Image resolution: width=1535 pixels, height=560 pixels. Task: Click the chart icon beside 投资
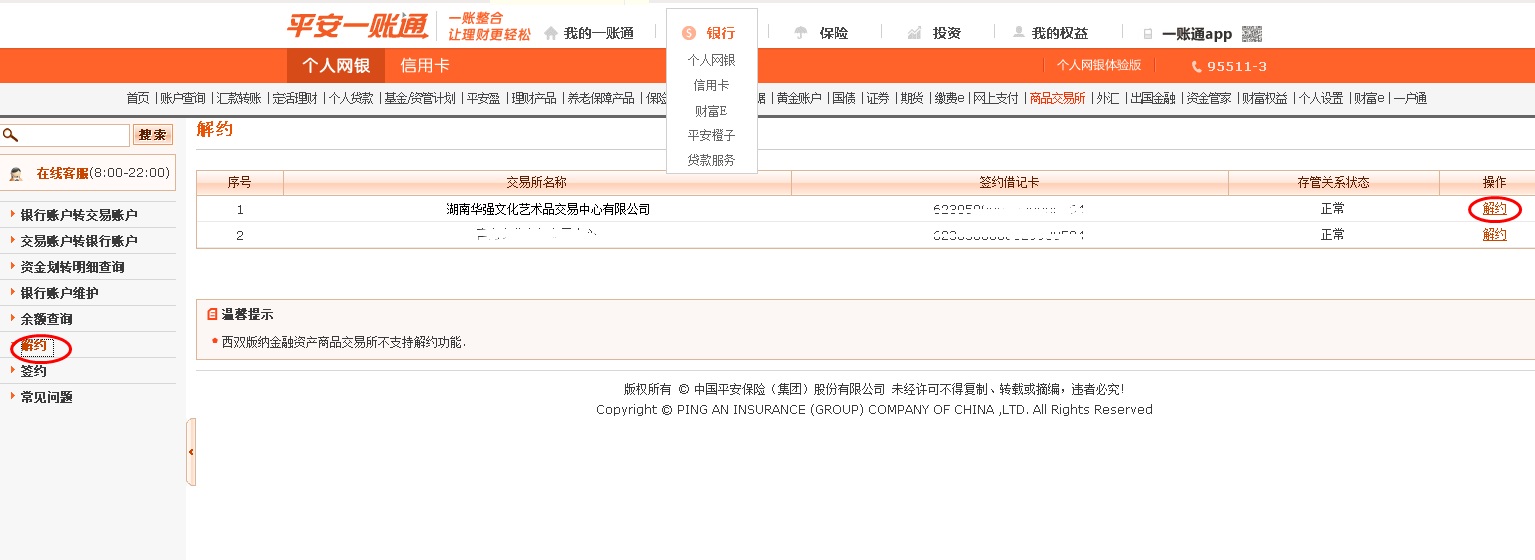click(914, 33)
